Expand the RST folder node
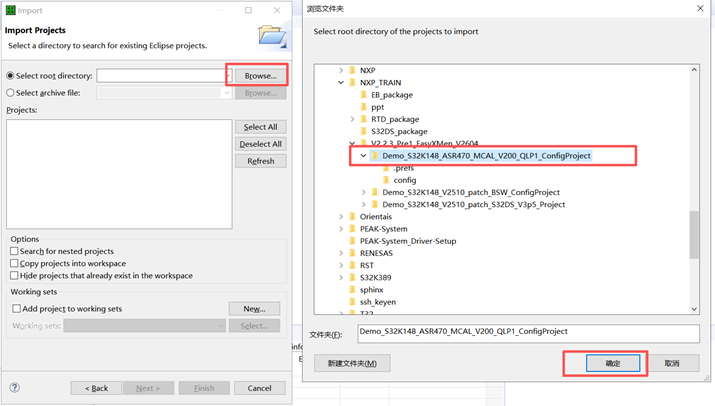 click(x=341, y=265)
